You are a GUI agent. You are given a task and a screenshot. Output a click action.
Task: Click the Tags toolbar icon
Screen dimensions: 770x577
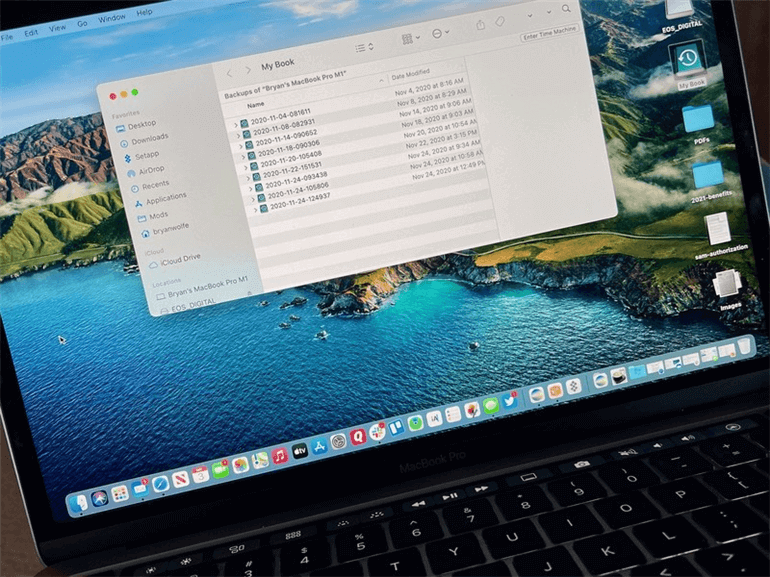click(499, 22)
